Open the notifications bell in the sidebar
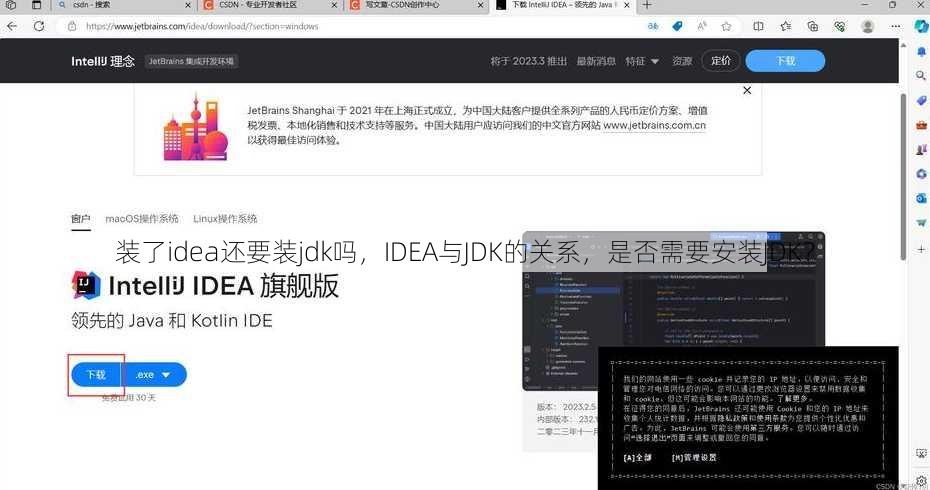The height and width of the screenshot is (490, 930). coord(921,52)
